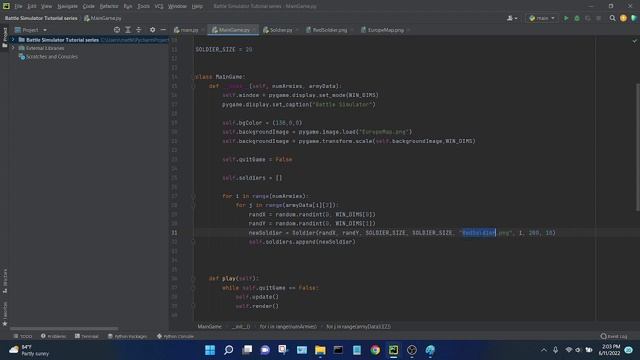Viewport: 640px width, 360px height.
Task: Expand all in Project panel
Action: tap(128, 30)
